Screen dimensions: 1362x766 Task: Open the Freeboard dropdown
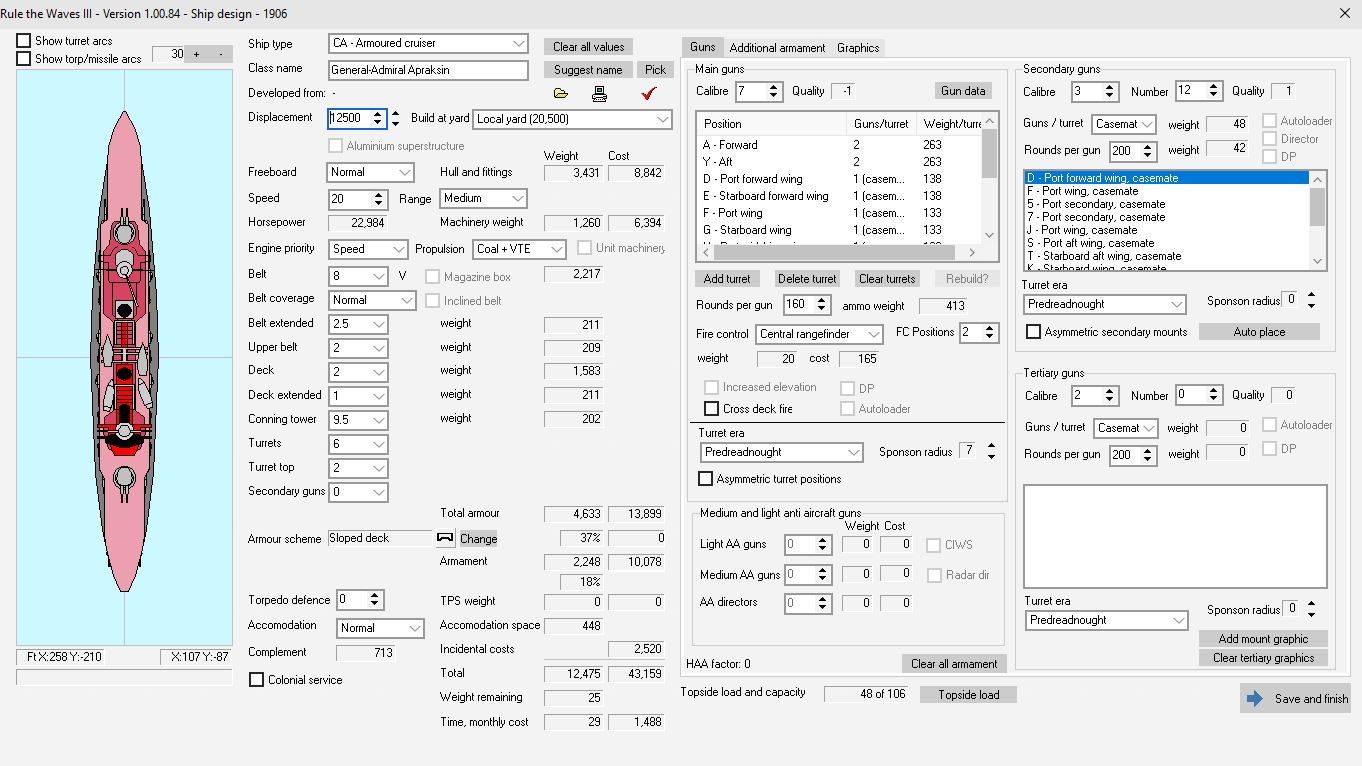pos(371,172)
